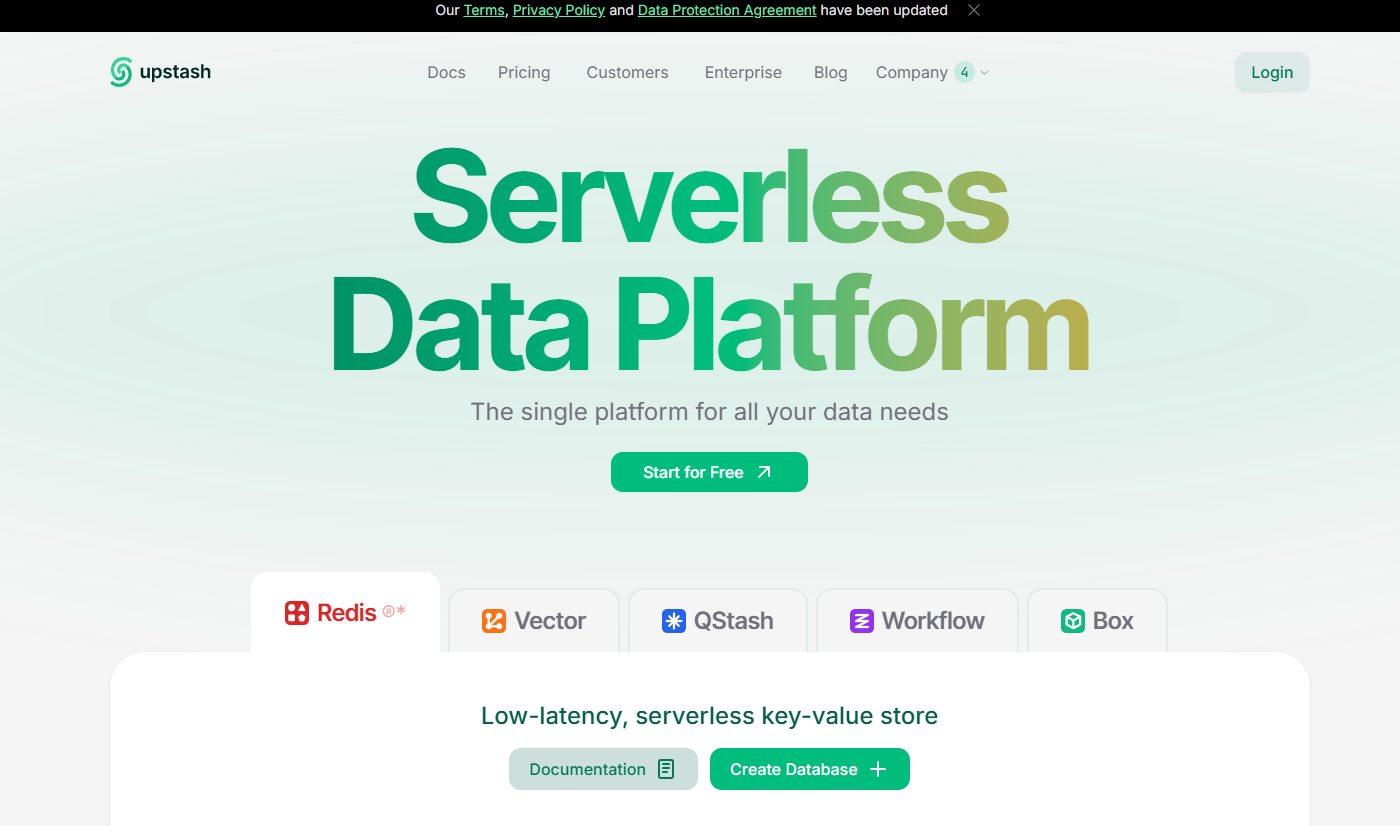The image size is (1400, 826).
Task: Click 'The single platform for all your data needs'
Action: (709, 412)
